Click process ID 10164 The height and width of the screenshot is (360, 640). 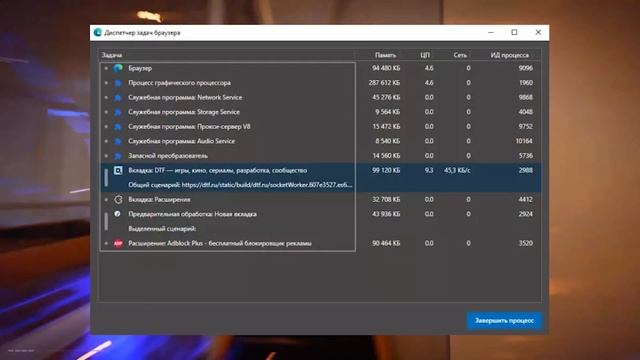524,141
